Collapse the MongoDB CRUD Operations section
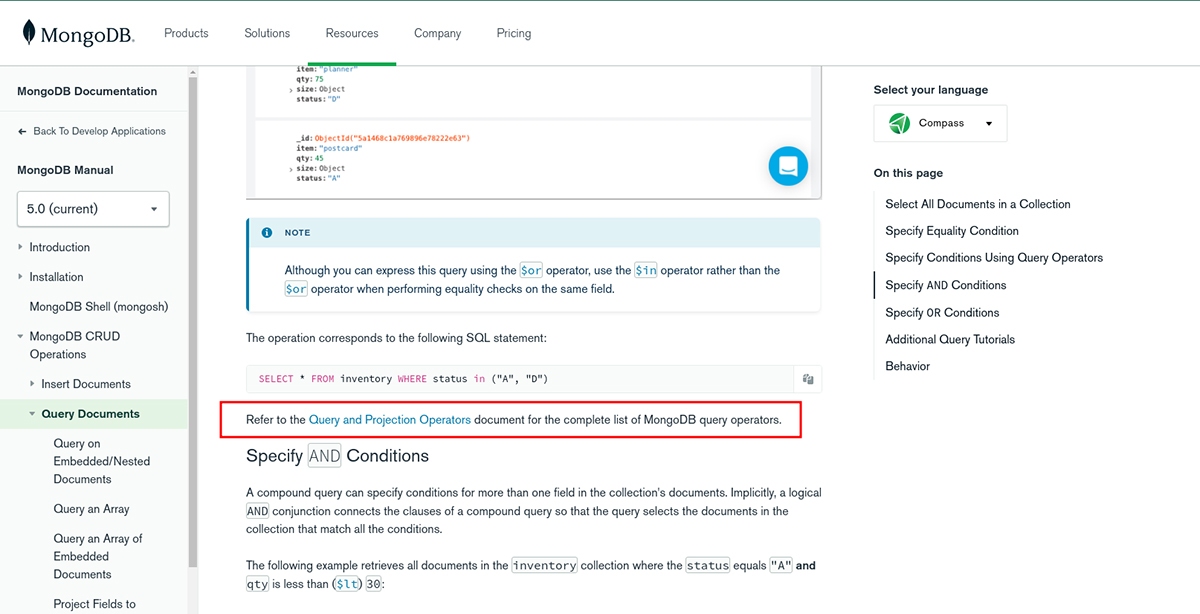The width and height of the screenshot is (1200, 614). (x=21, y=337)
